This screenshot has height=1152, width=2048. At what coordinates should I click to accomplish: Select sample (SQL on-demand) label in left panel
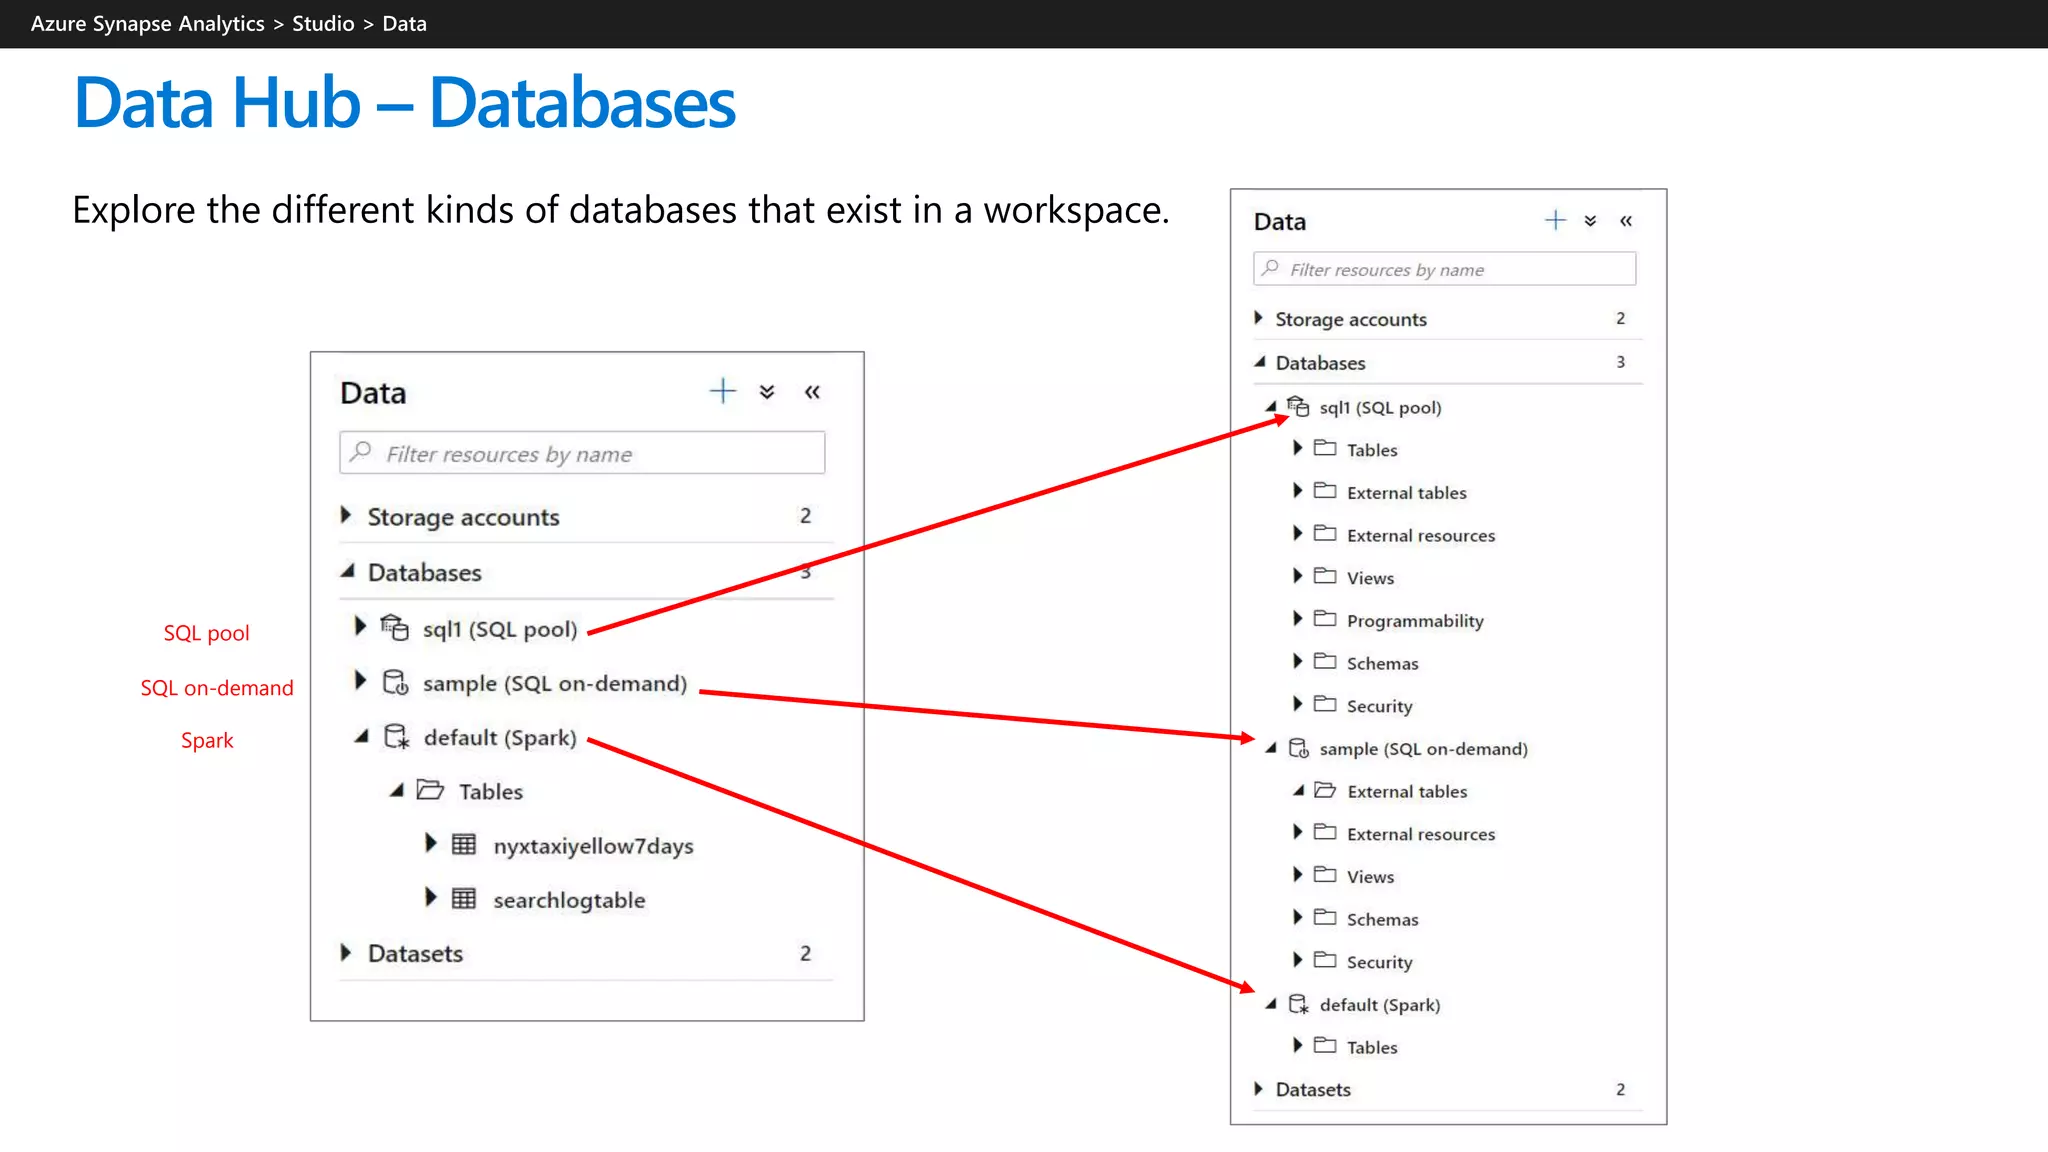click(x=555, y=683)
